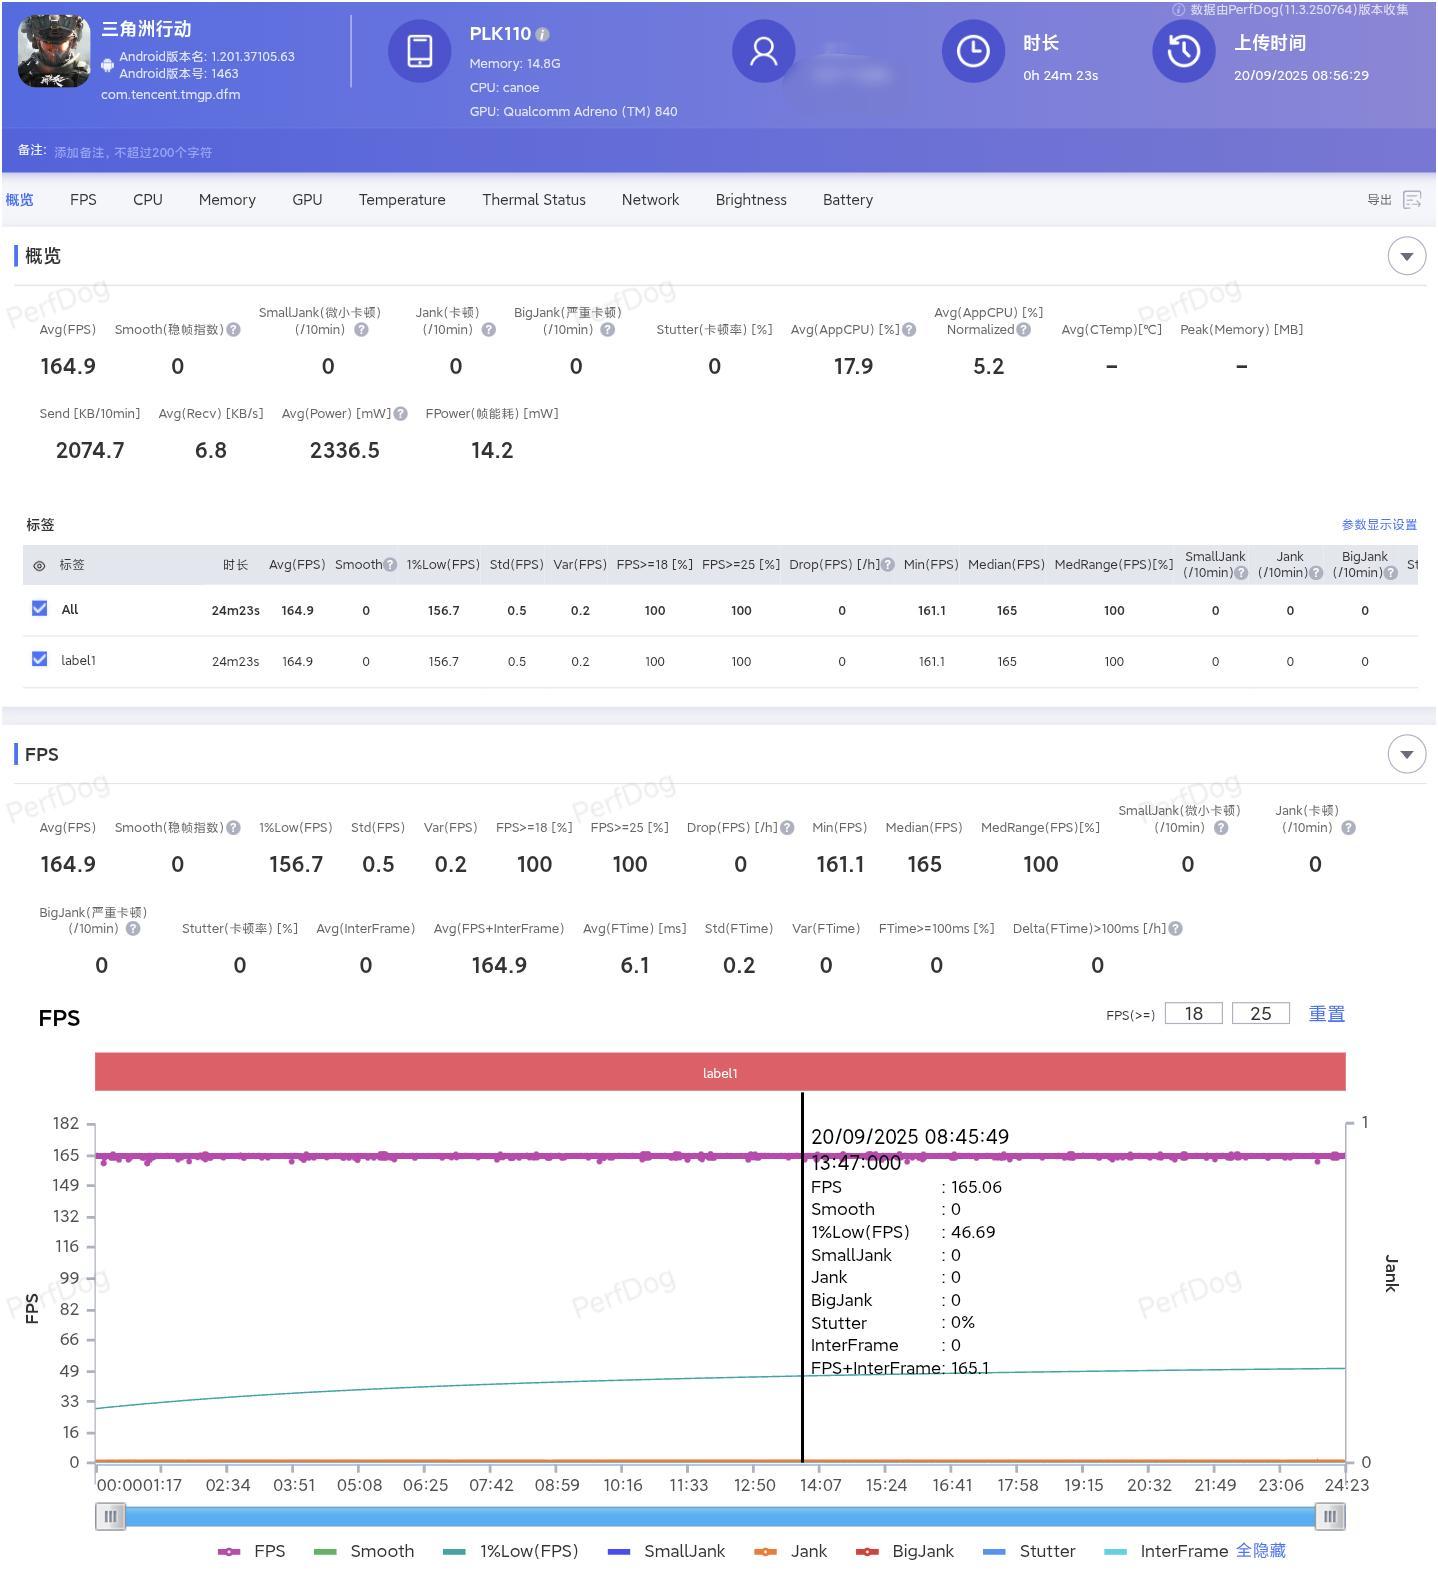The image size is (1438, 1588).
Task: Click the 导出 export label
Action: tap(1379, 200)
